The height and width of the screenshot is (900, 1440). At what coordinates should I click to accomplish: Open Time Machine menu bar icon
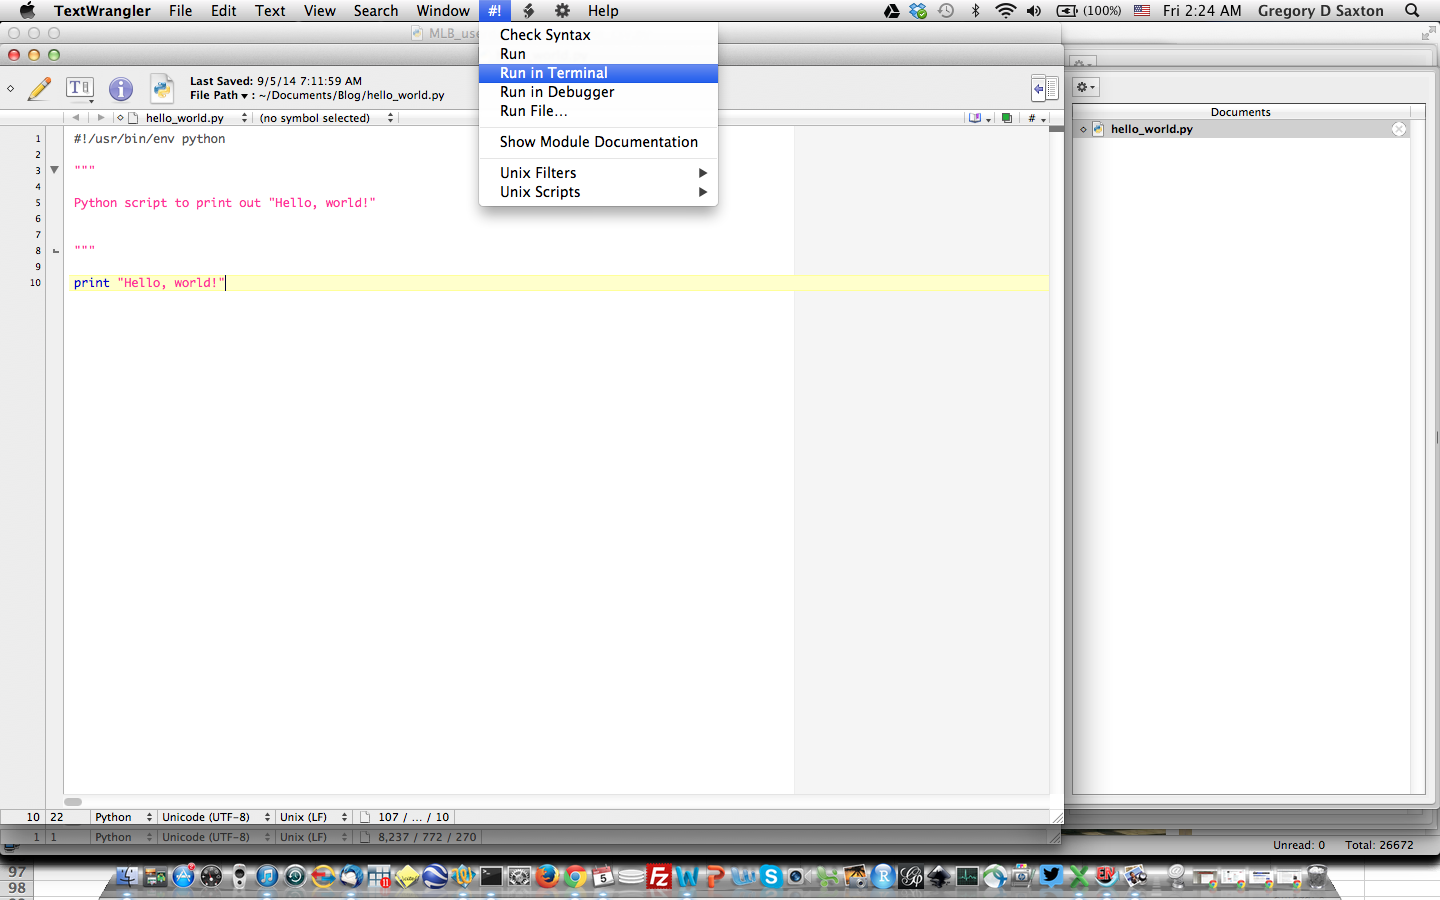(946, 10)
